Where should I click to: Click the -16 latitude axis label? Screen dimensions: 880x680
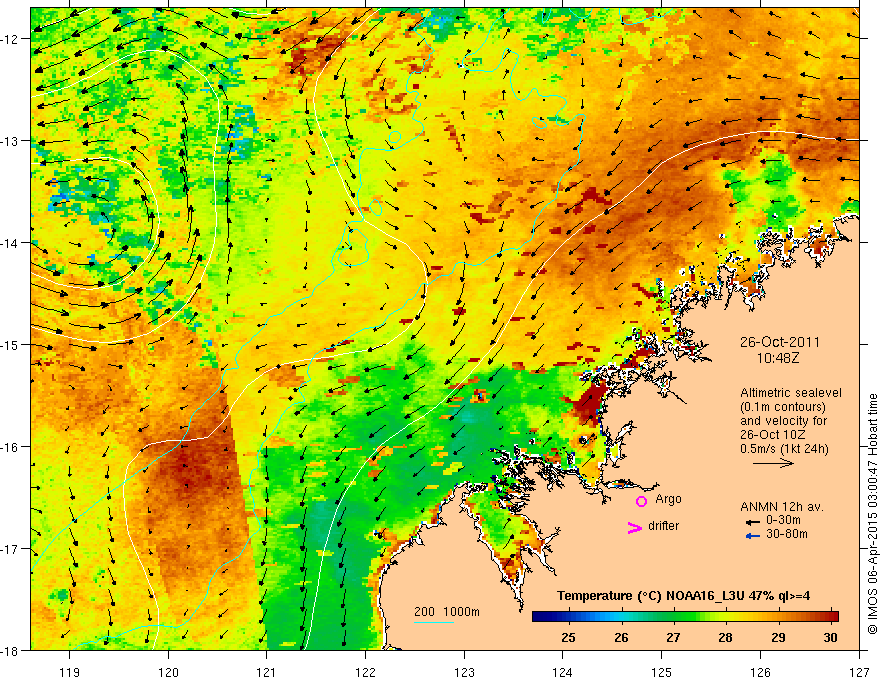click(x=11, y=447)
